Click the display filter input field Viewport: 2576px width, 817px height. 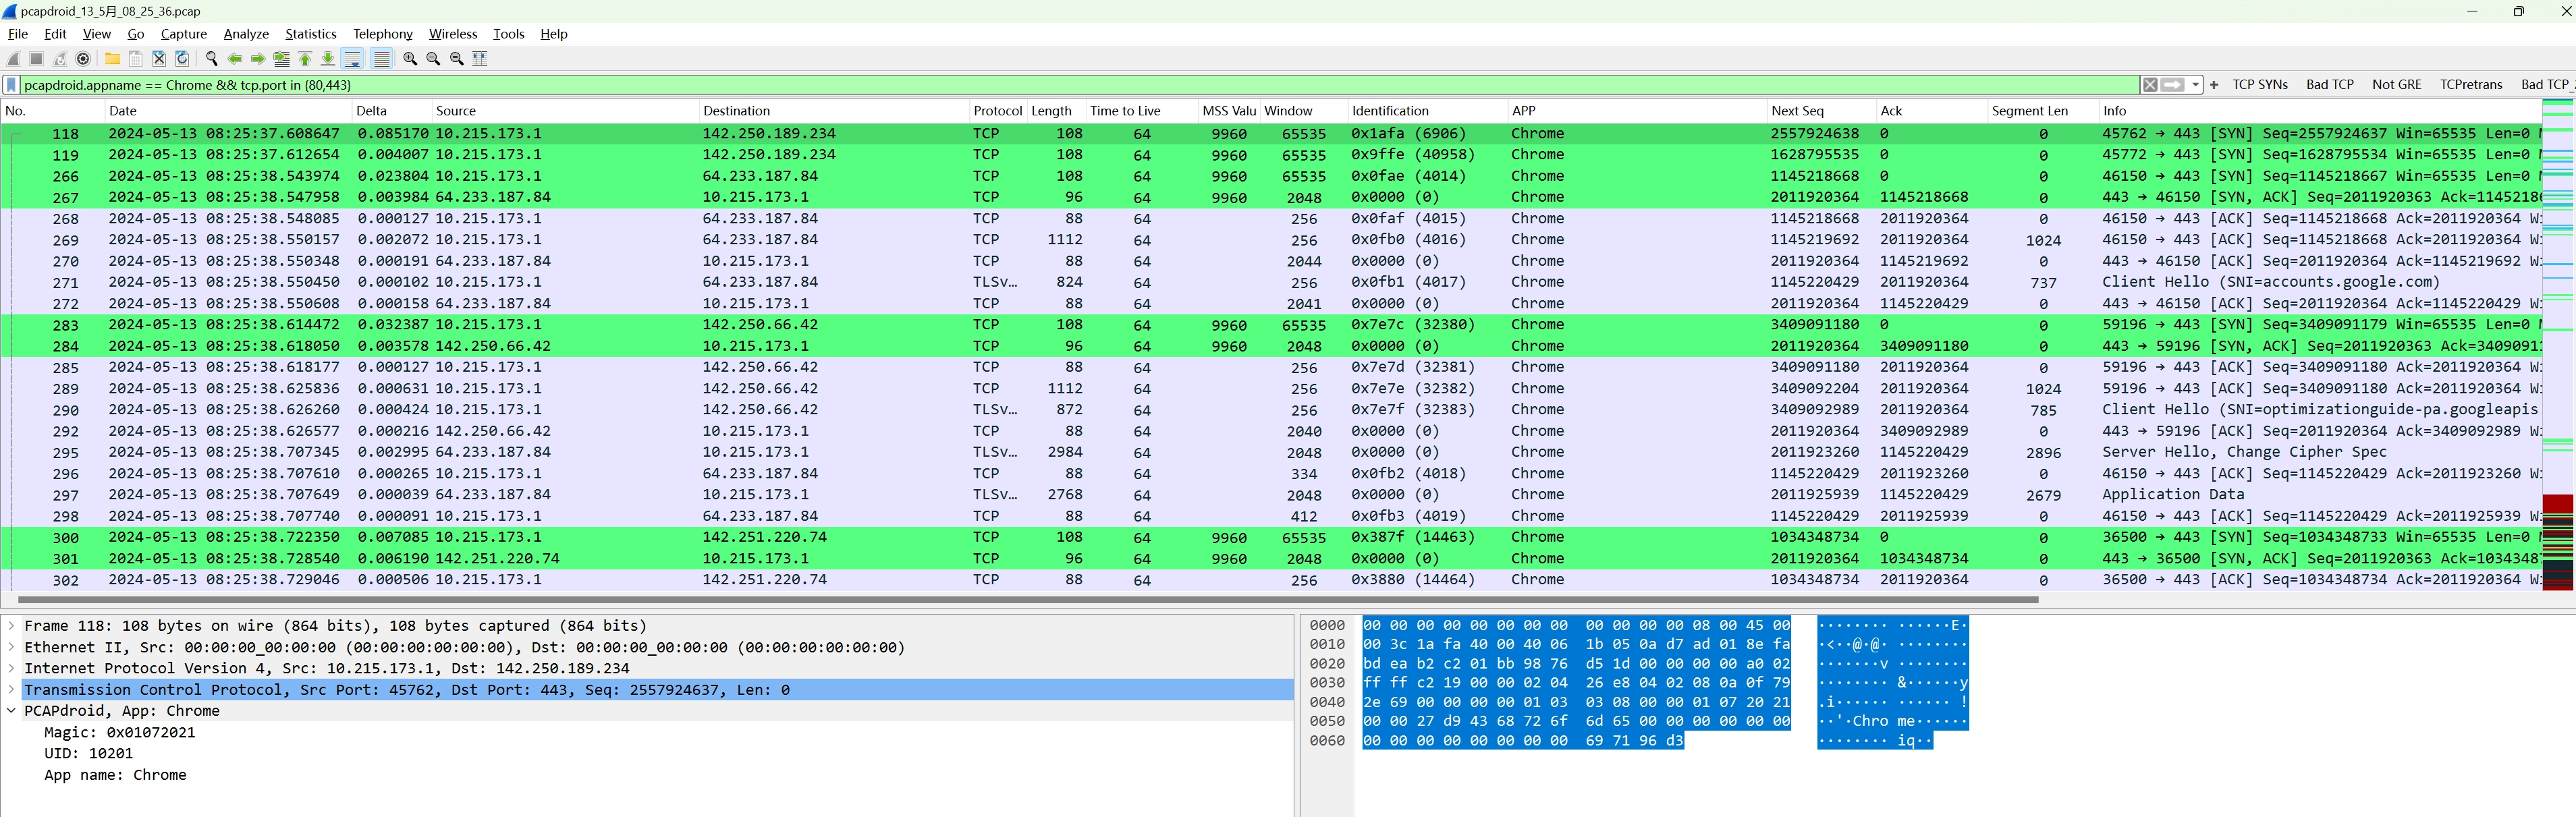pyautogui.click(x=1000, y=85)
